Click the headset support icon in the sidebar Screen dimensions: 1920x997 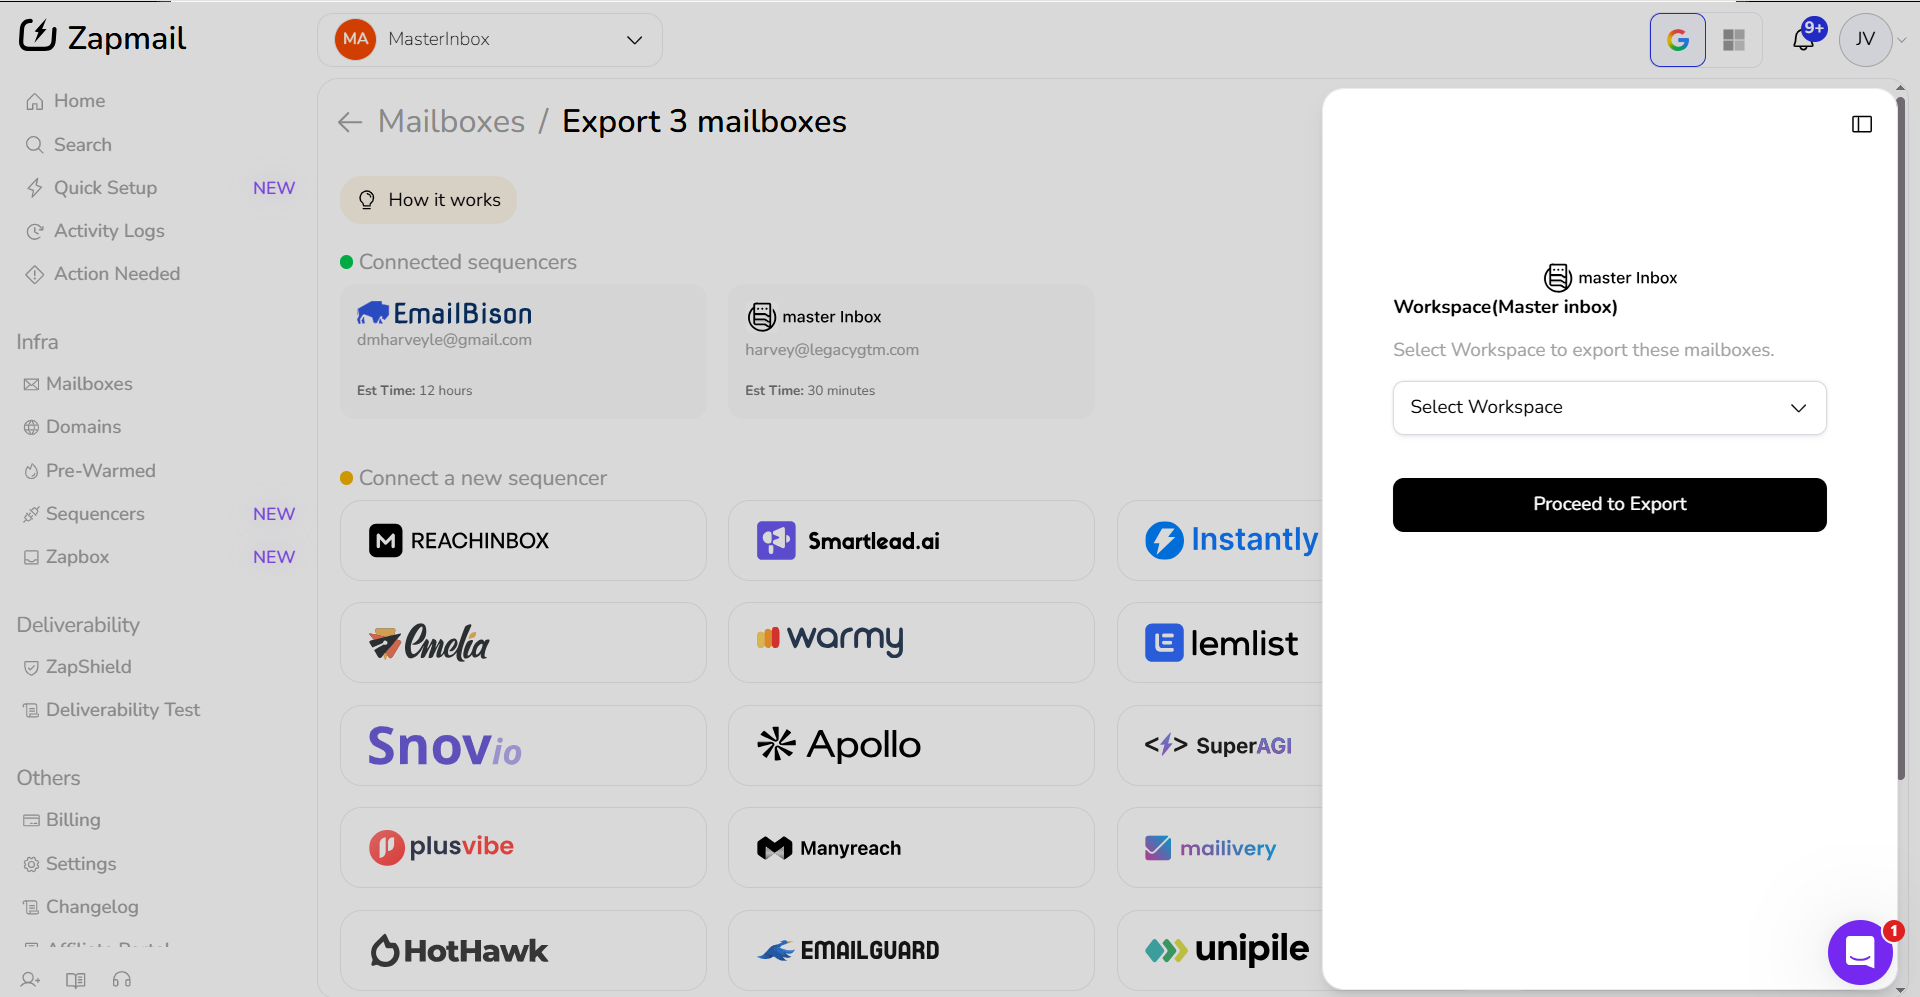click(x=122, y=979)
